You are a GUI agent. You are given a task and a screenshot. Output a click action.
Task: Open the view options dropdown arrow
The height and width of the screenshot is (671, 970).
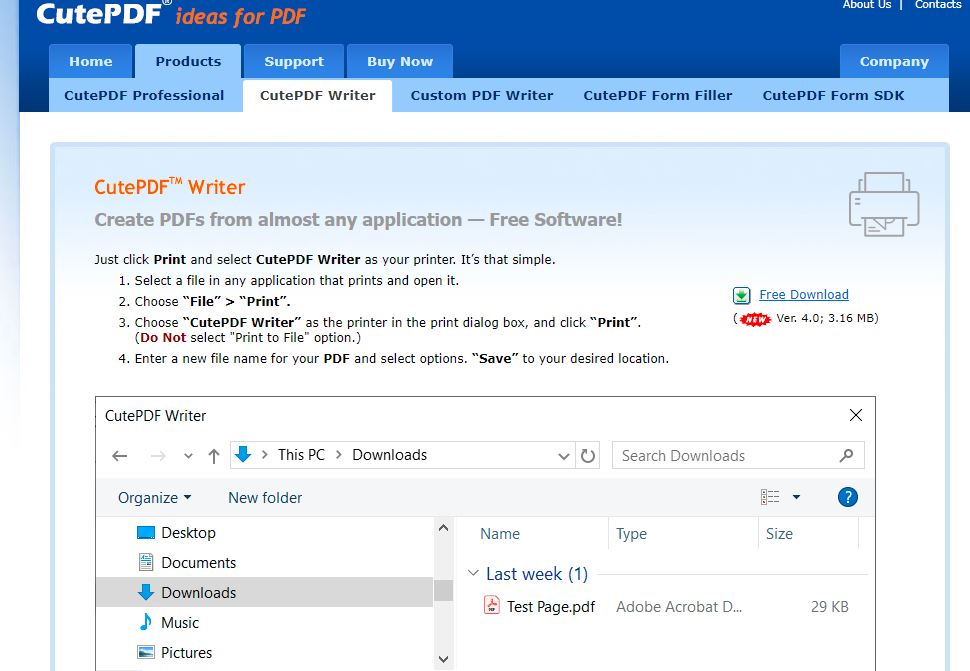click(796, 497)
